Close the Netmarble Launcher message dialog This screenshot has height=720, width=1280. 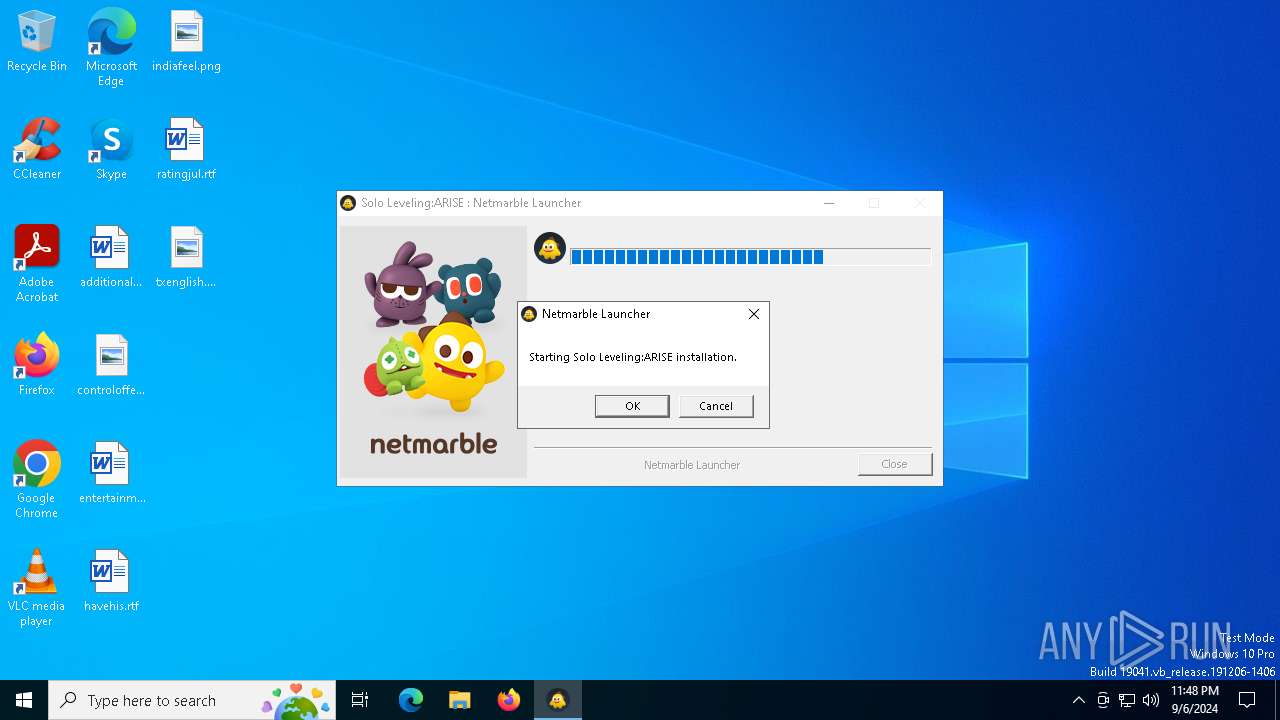pos(754,314)
